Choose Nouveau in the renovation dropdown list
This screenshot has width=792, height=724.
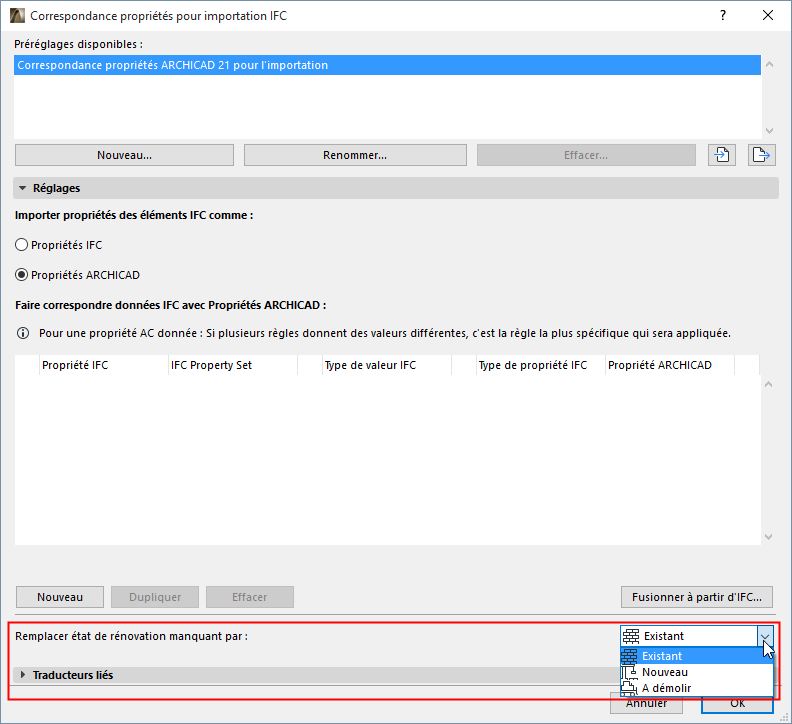pyautogui.click(x=697, y=672)
